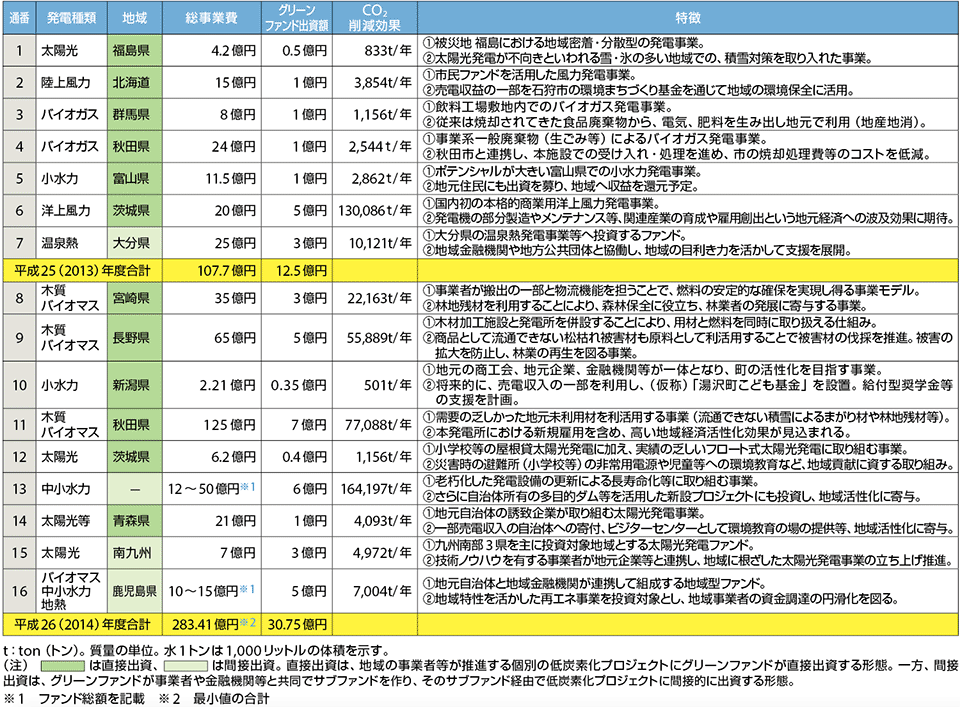Select the 12～50億円 total cost cell

(x=212, y=489)
